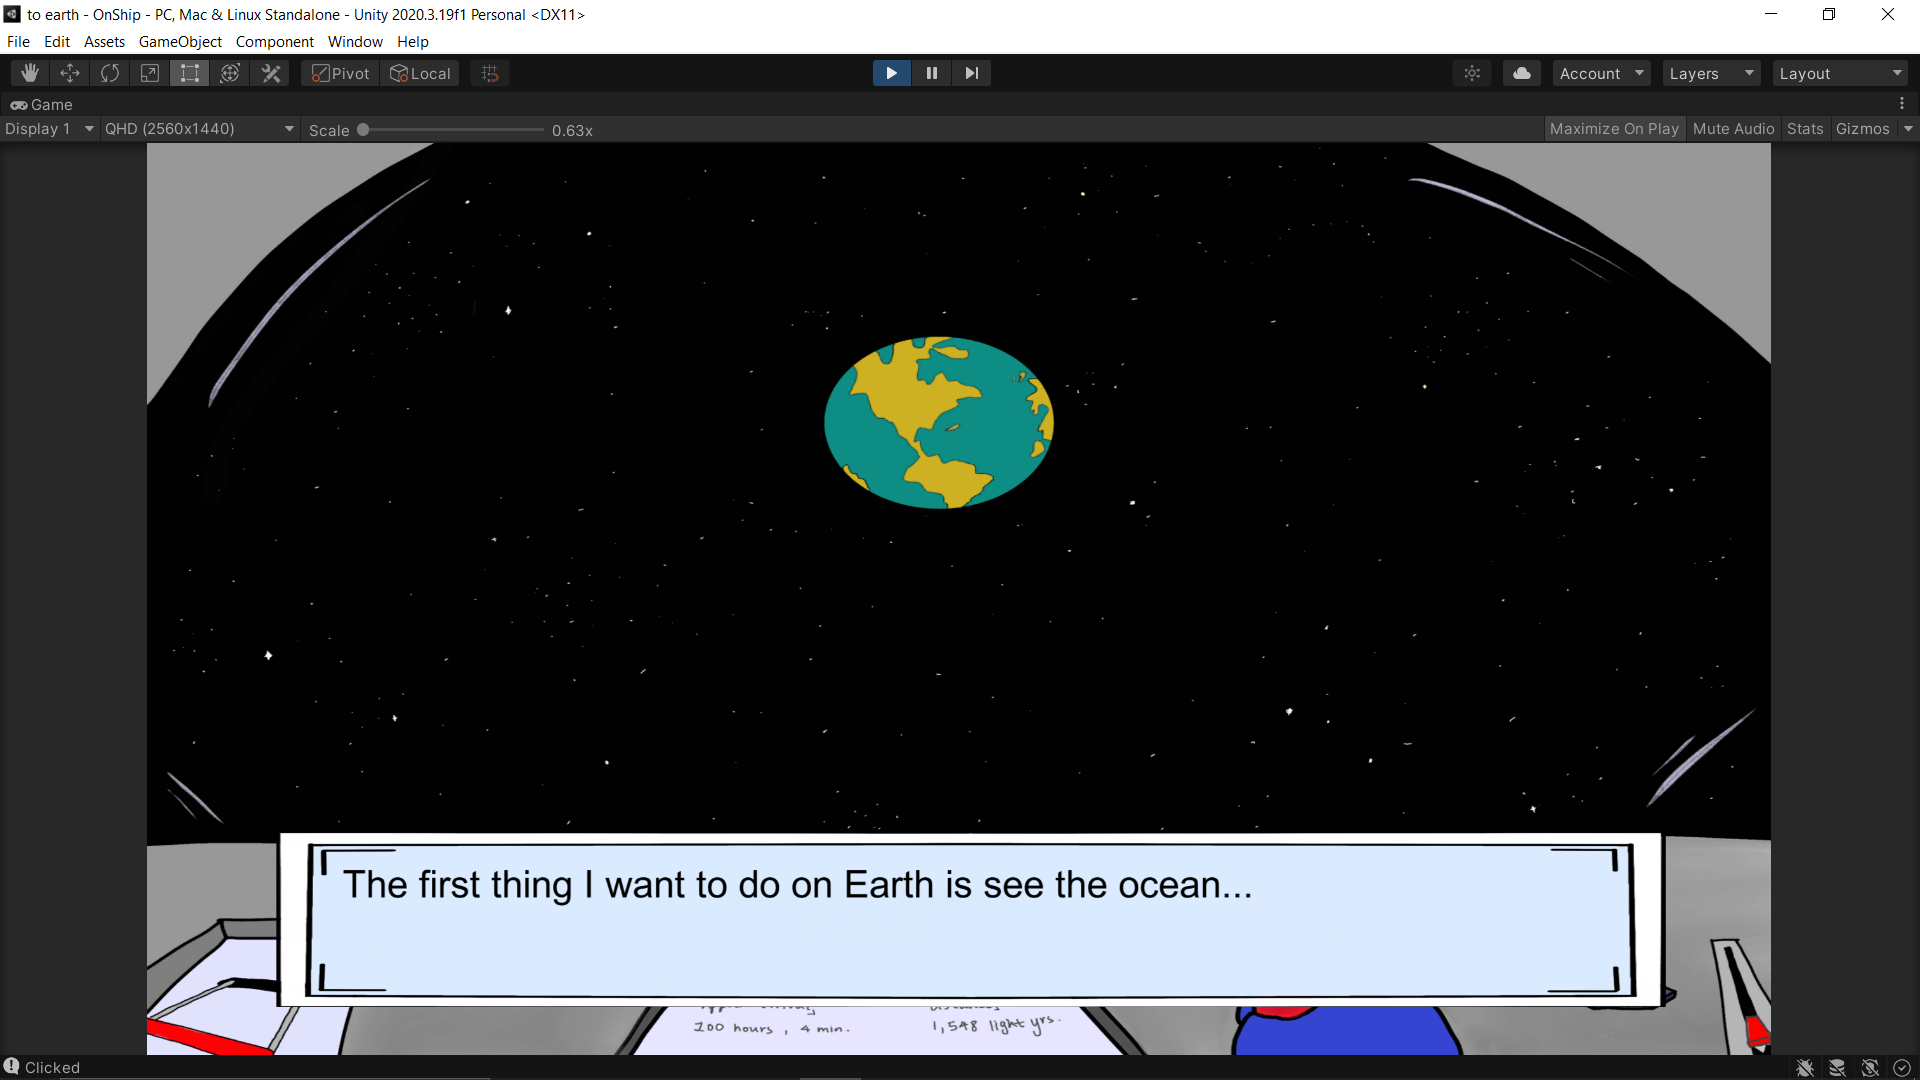The image size is (1920, 1080).
Task: Select the Transform tool
Action: (x=230, y=73)
